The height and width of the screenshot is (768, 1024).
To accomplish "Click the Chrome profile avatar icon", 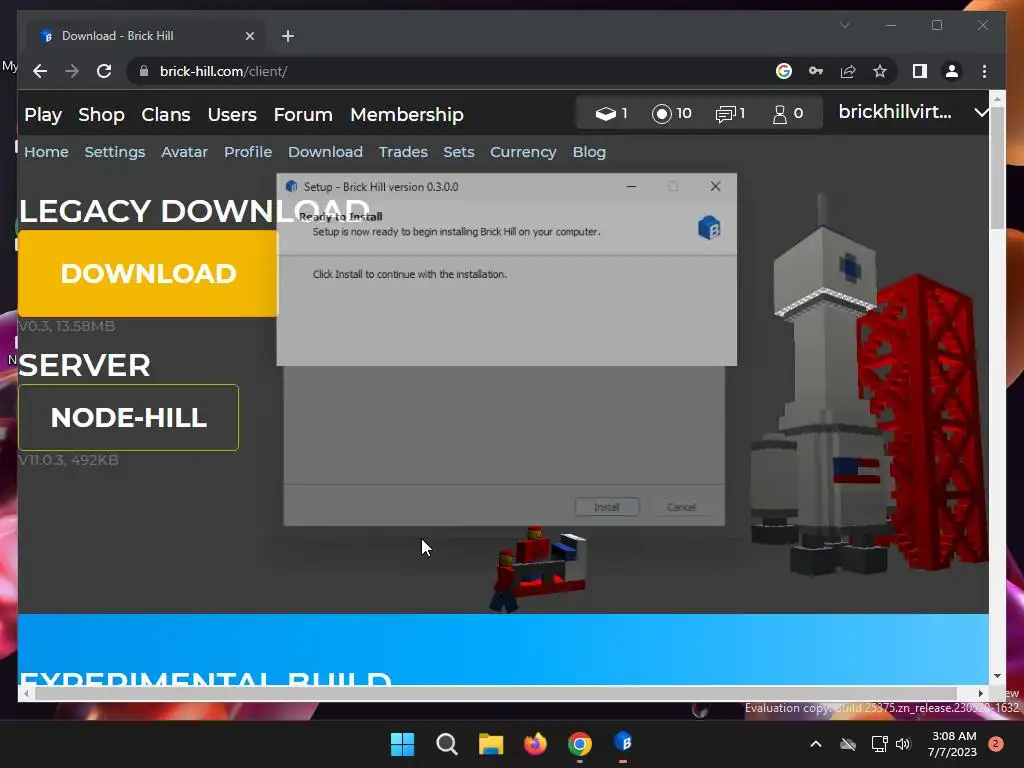I will tap(952, 71).
